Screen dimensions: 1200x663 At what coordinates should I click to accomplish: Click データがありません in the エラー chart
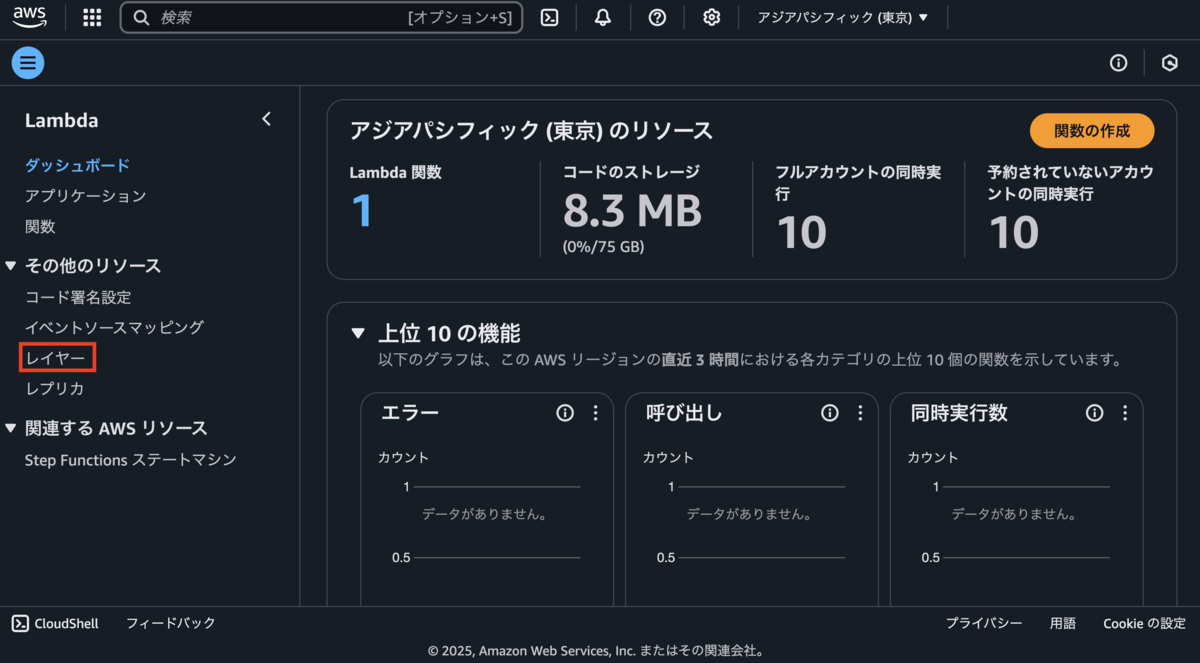[x=484, y=513]
